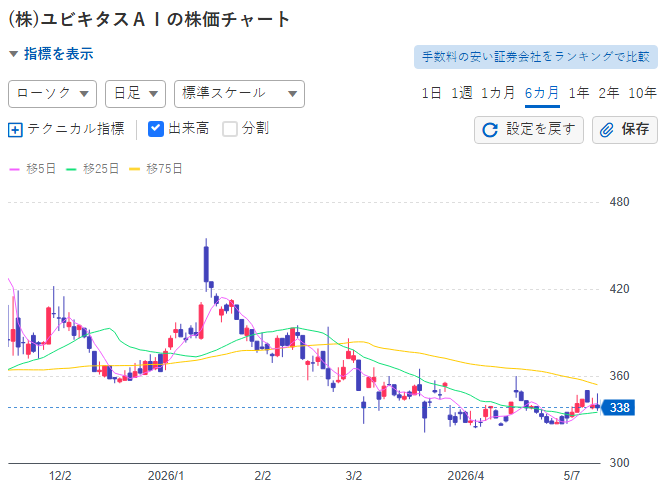Click the 360 price axis label
This screenshot has height=490, width=666.
pyautogui.click(x=619, y=376)
